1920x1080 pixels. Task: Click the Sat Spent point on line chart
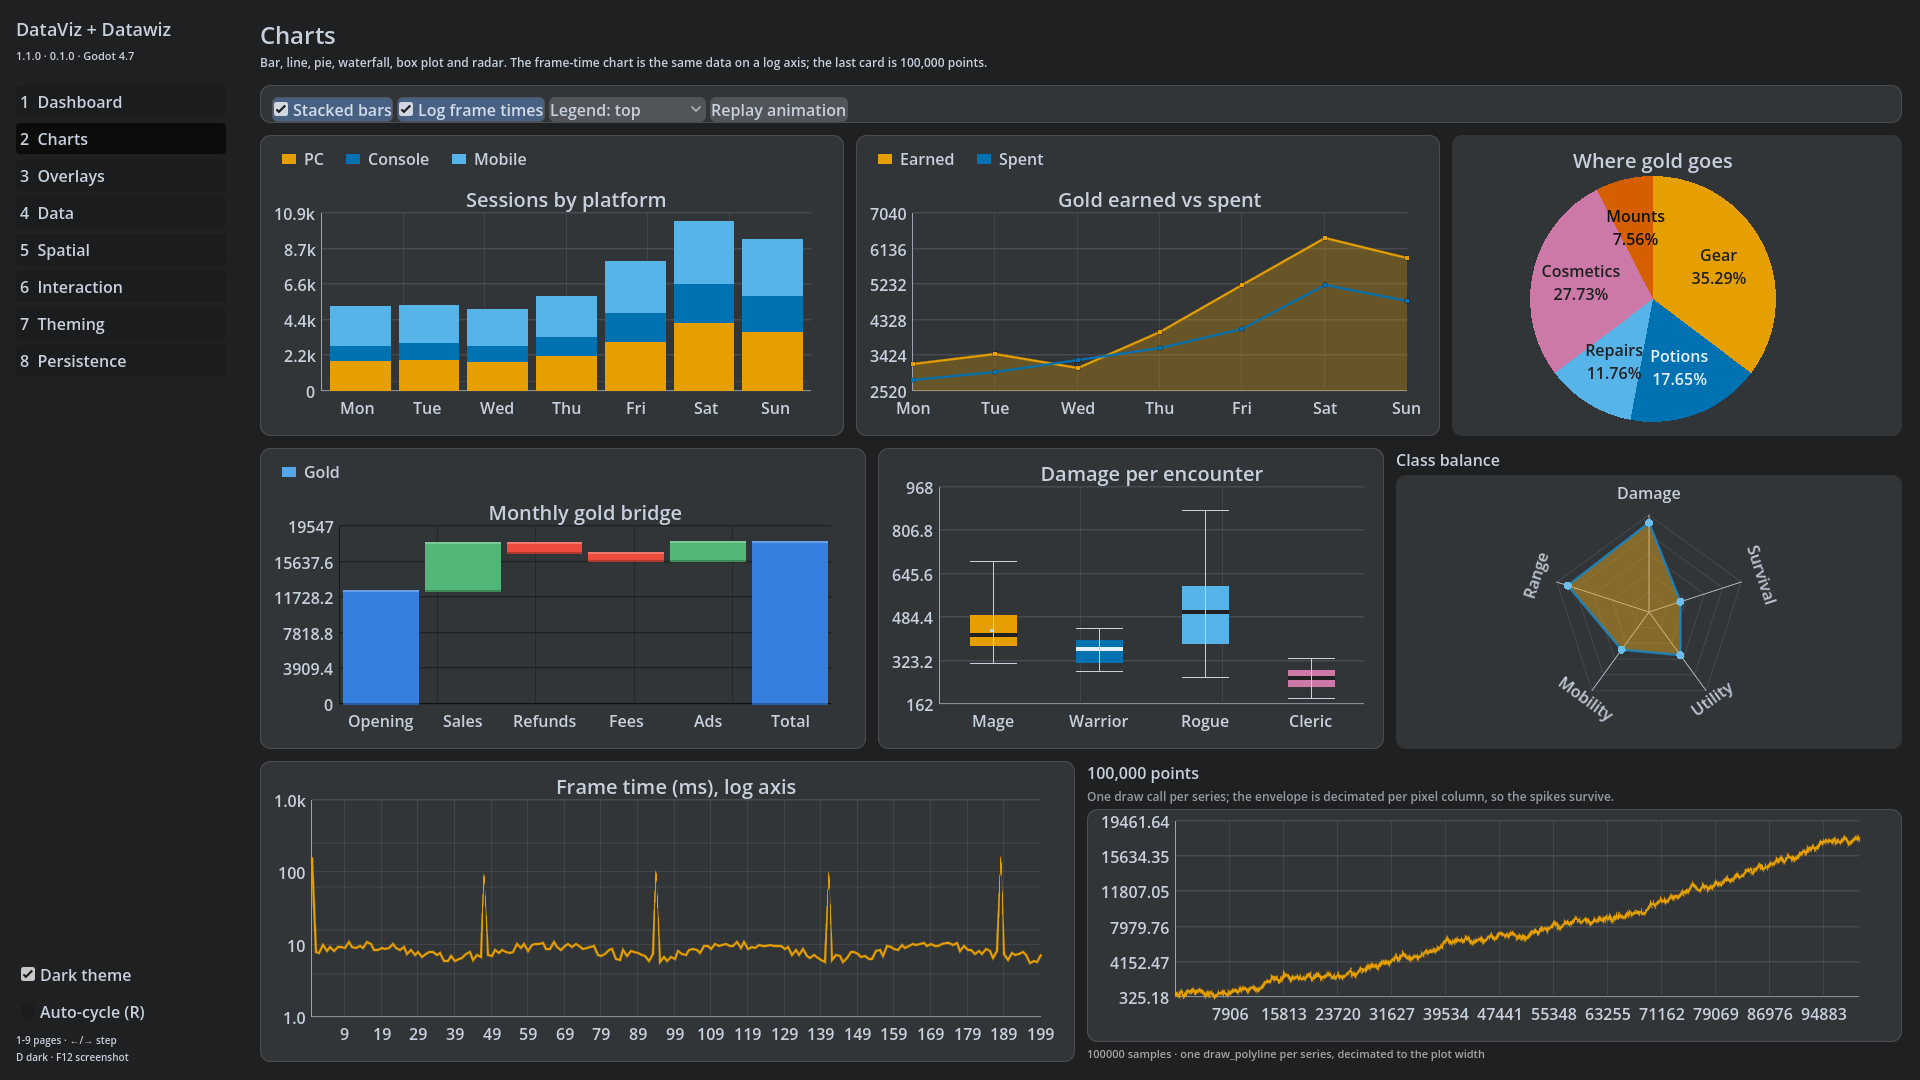(1325, 285)
